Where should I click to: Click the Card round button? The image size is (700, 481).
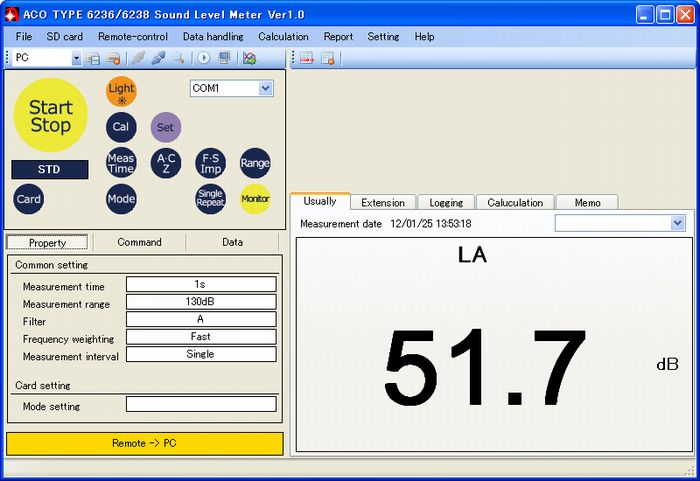29,199
